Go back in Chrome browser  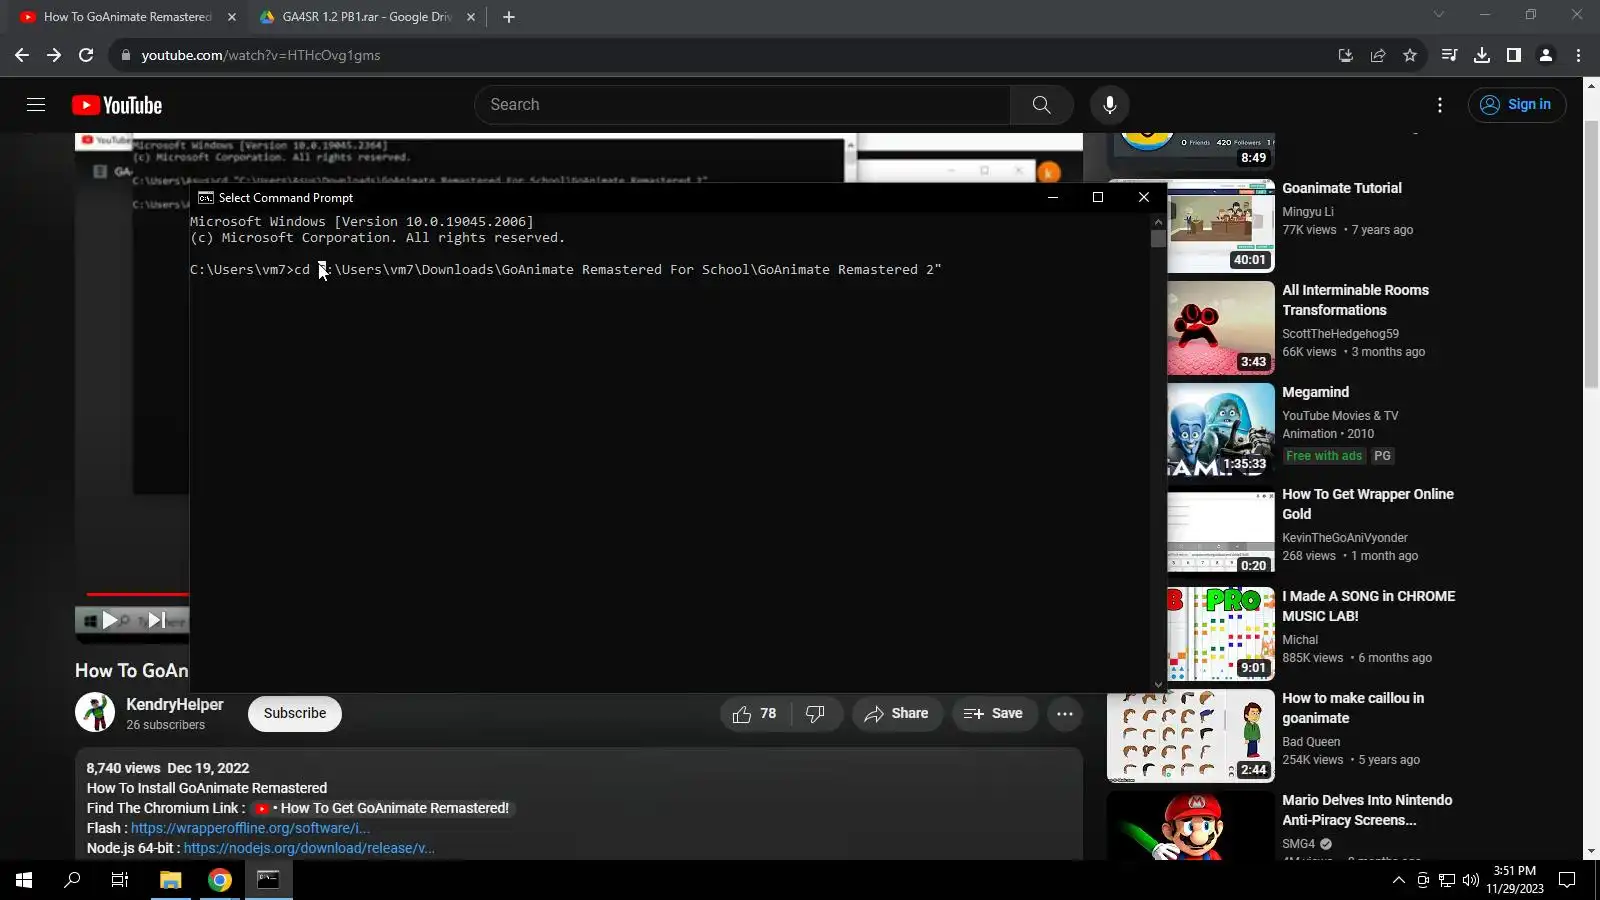pos(22,55)
